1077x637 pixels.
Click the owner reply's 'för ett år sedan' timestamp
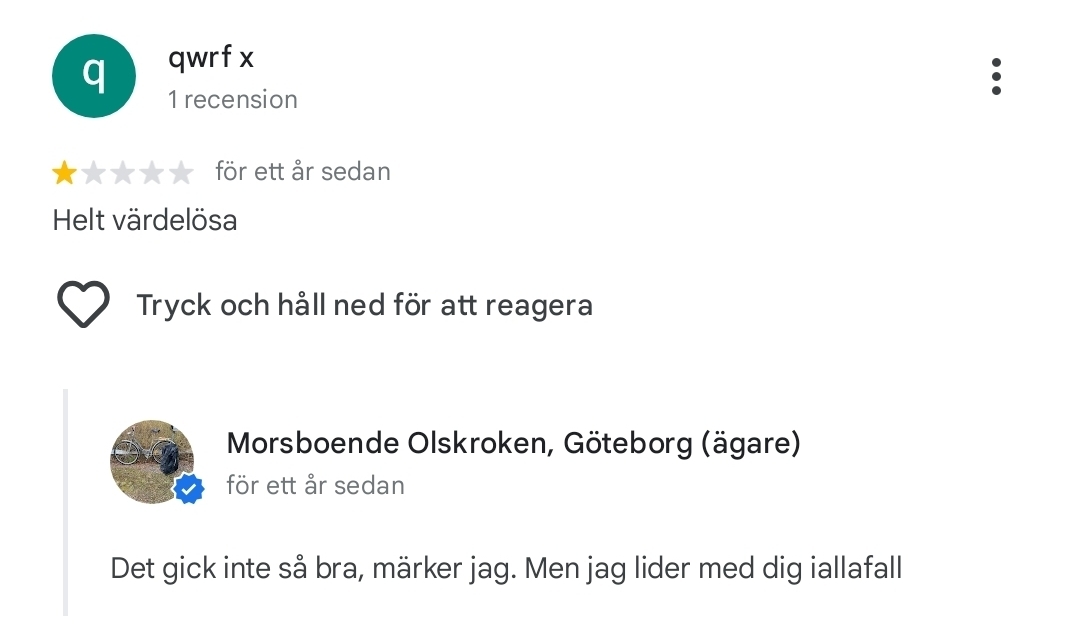(x=315, y=486)
